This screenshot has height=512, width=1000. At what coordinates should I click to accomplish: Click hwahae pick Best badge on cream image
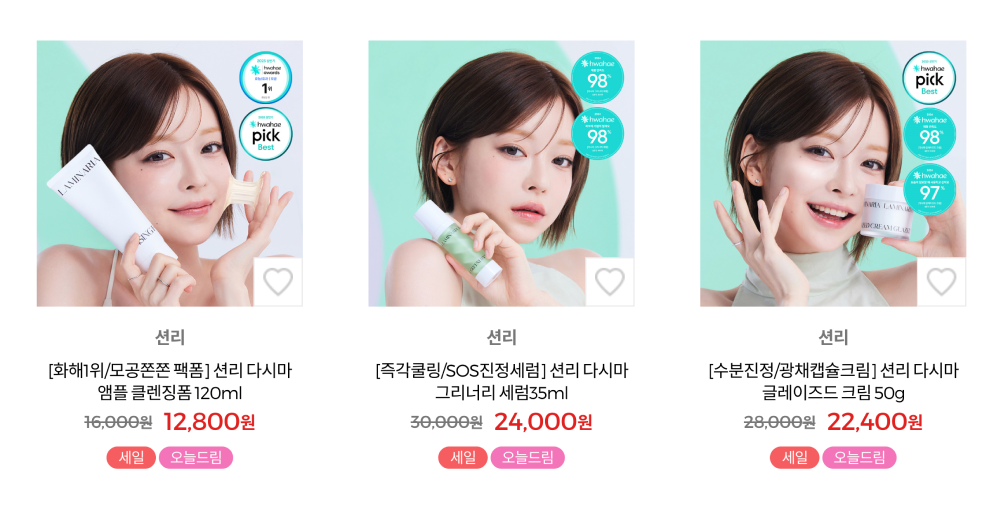pyautogui.click(x=929, y=78)
